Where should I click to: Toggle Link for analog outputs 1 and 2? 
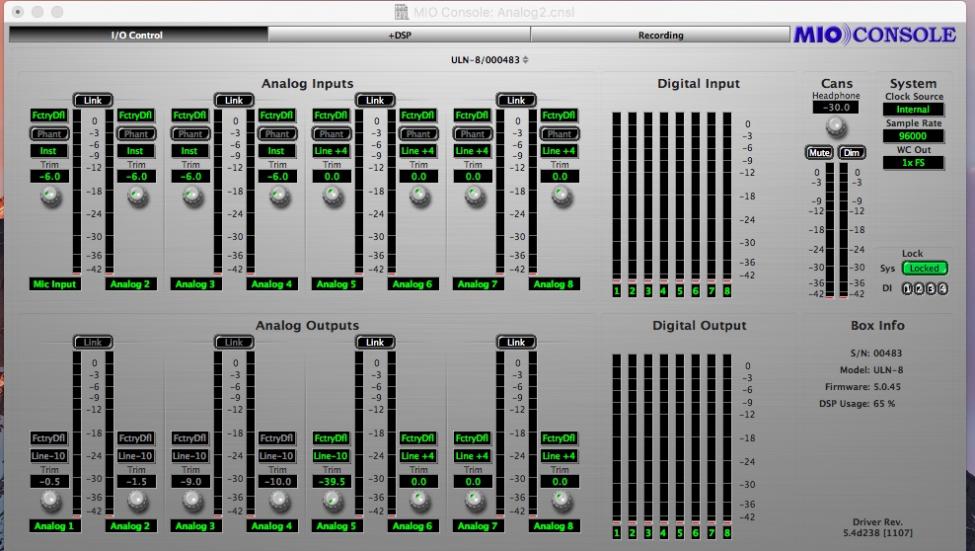pyautogui.click(x=93, y=342)
